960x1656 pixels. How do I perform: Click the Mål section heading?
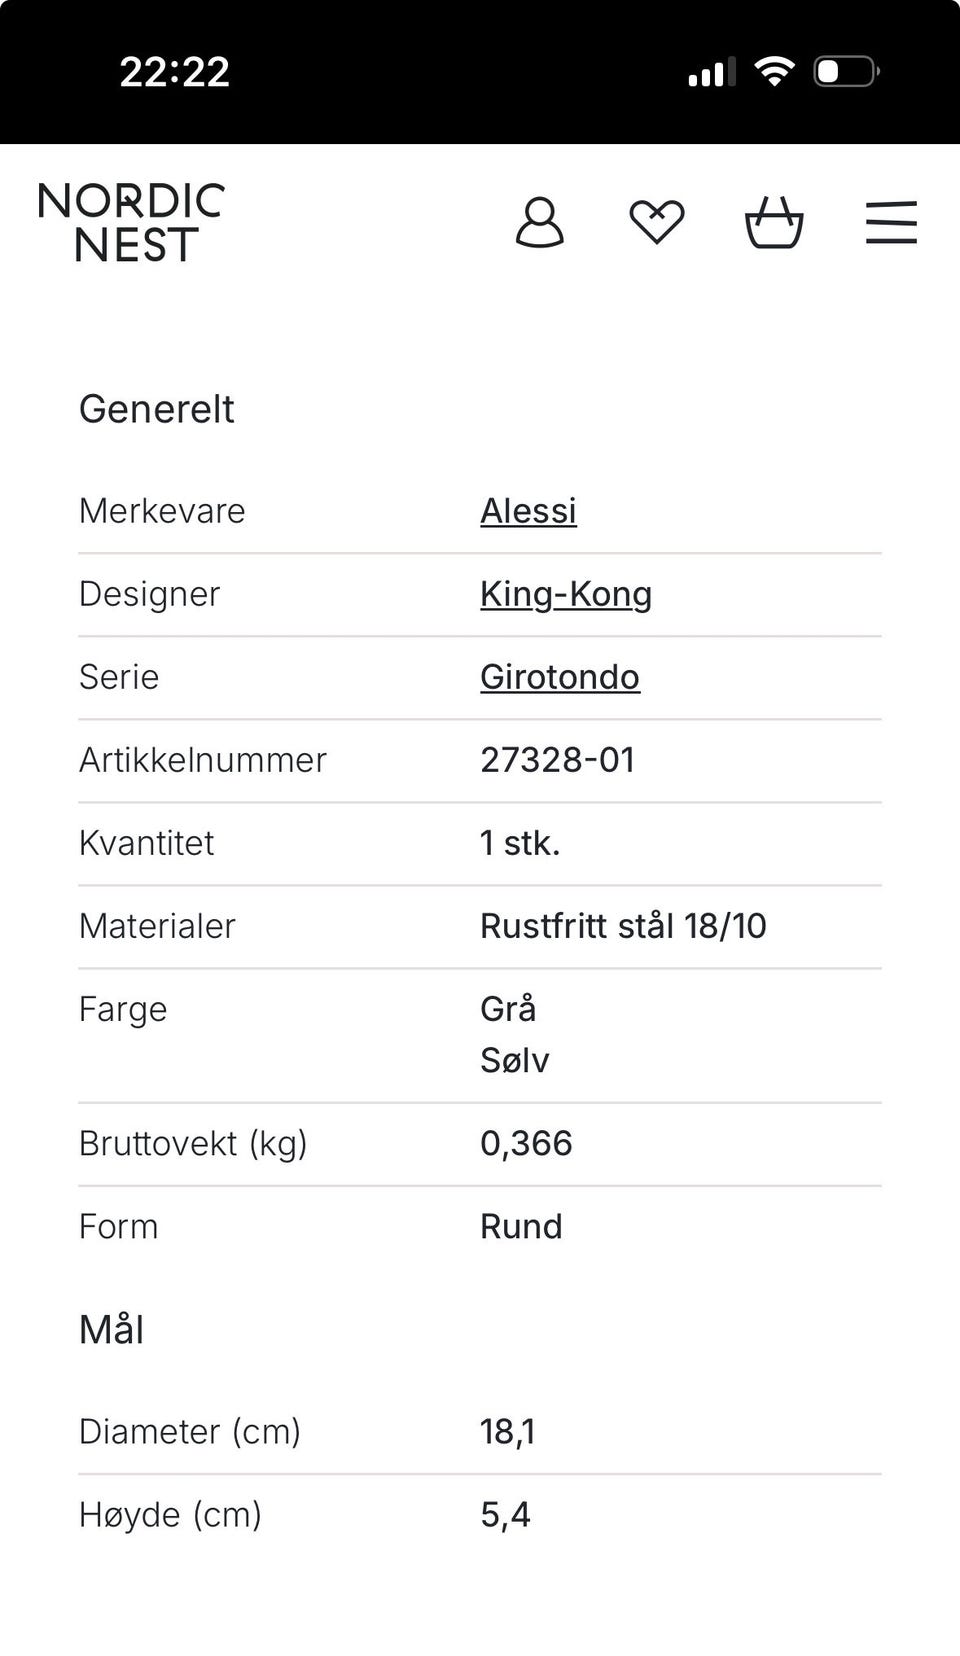pos(112,1330)
